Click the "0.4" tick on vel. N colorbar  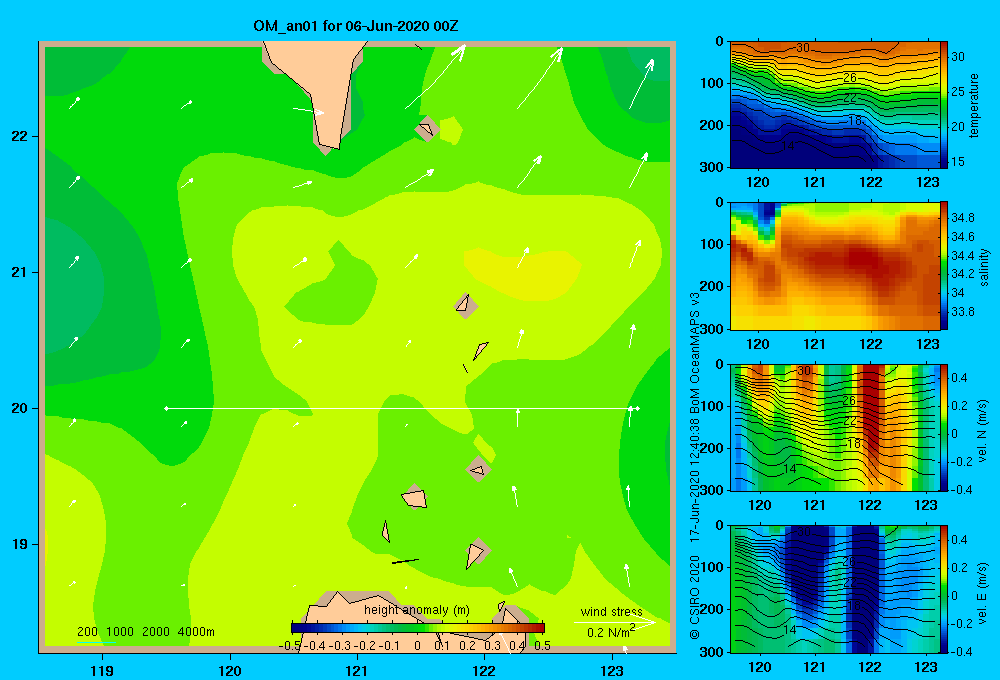pos(959,378)
